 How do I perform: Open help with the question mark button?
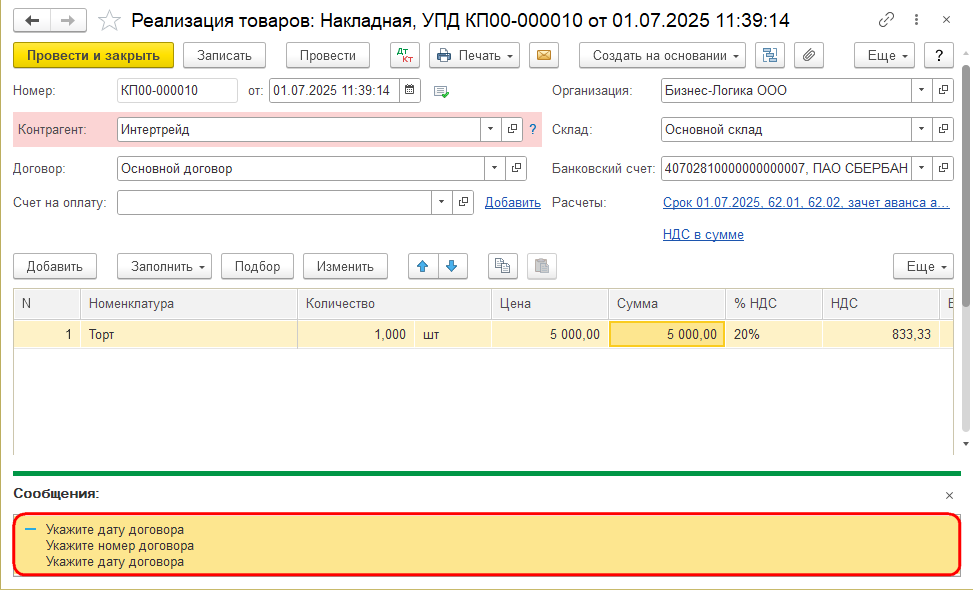click(x=938, y=55)
